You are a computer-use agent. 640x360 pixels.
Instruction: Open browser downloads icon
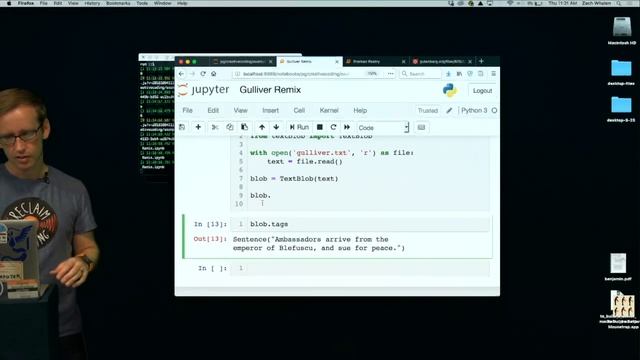tap(448, 74)
